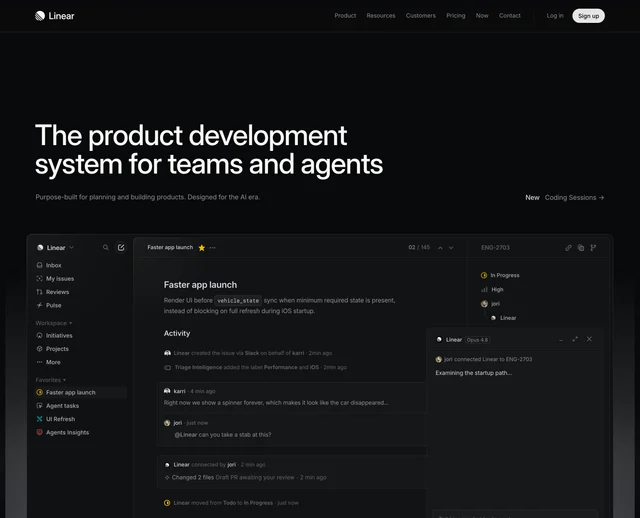
Task: Go to previous issue with up chevron
Action: click(x=440, y=248)
